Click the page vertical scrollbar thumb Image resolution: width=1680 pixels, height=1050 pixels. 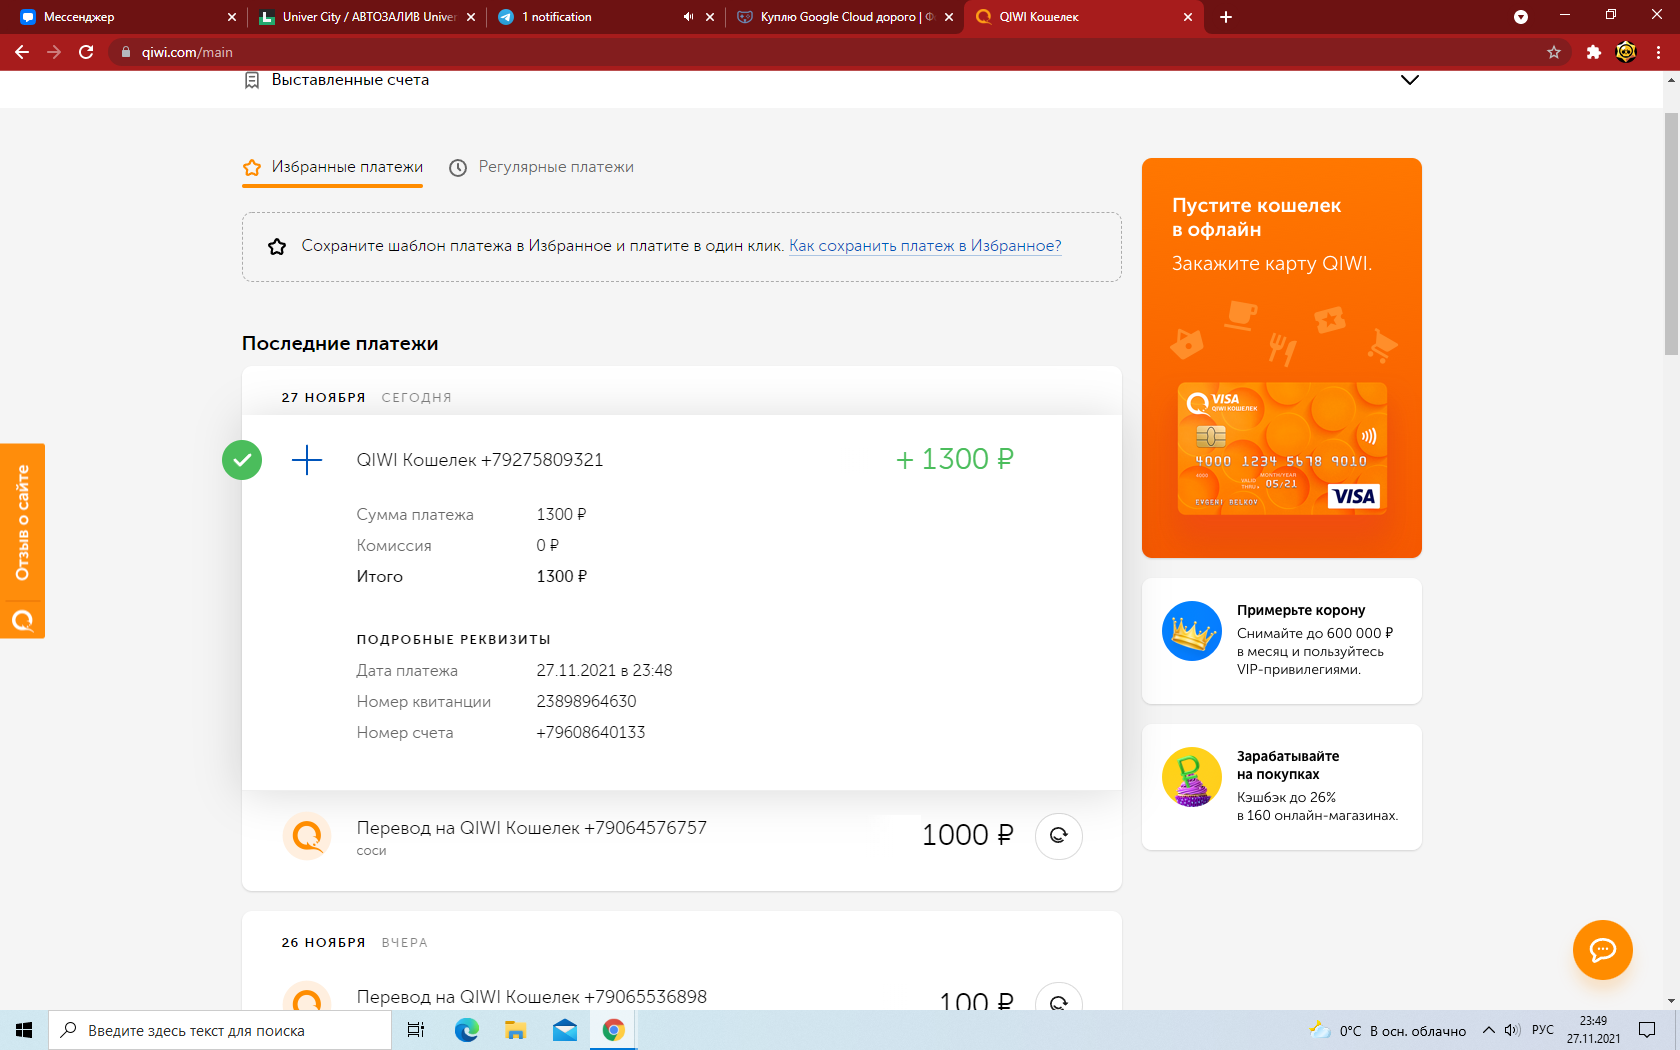click(1671, 234)
